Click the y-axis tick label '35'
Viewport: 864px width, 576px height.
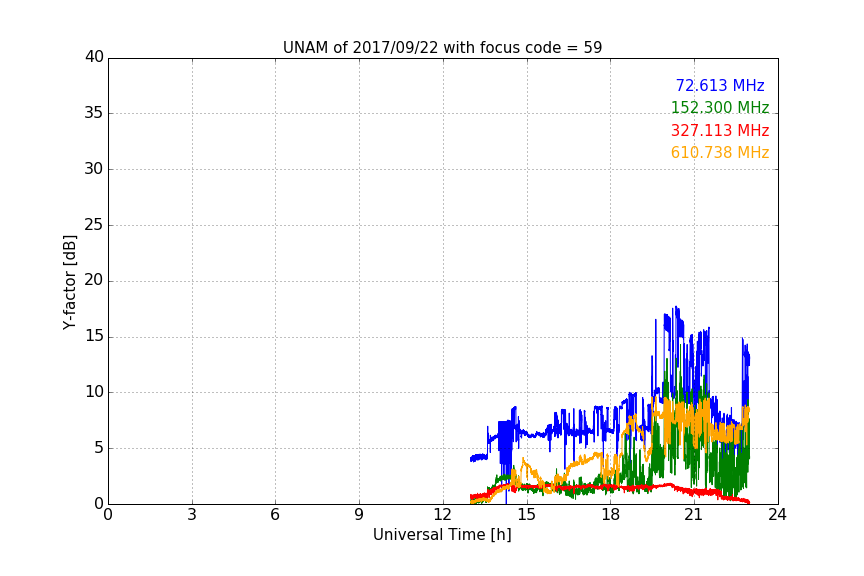[94, 113]
